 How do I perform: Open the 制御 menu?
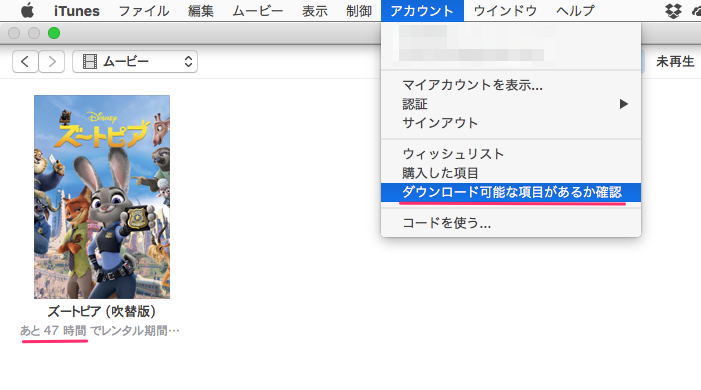pos(359,11)
